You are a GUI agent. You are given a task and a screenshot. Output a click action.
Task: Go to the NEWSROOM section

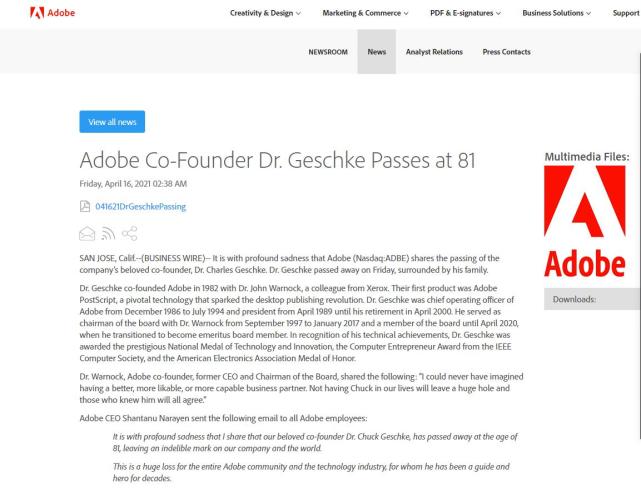pos(328,52)
